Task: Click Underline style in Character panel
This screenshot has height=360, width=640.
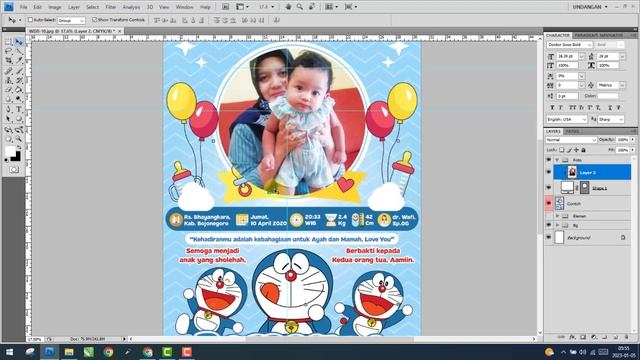Action: pyautogui.click(x=610, y=108)
